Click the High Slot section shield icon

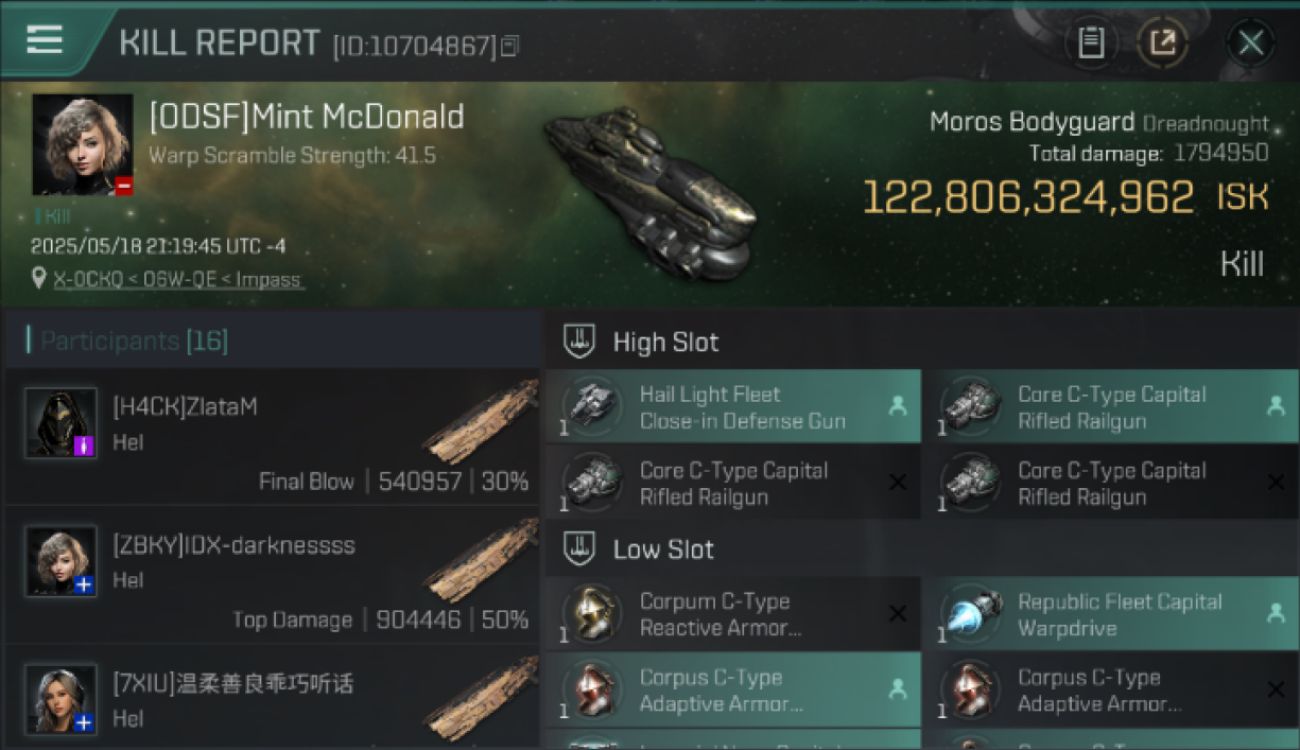coord(580,341)
